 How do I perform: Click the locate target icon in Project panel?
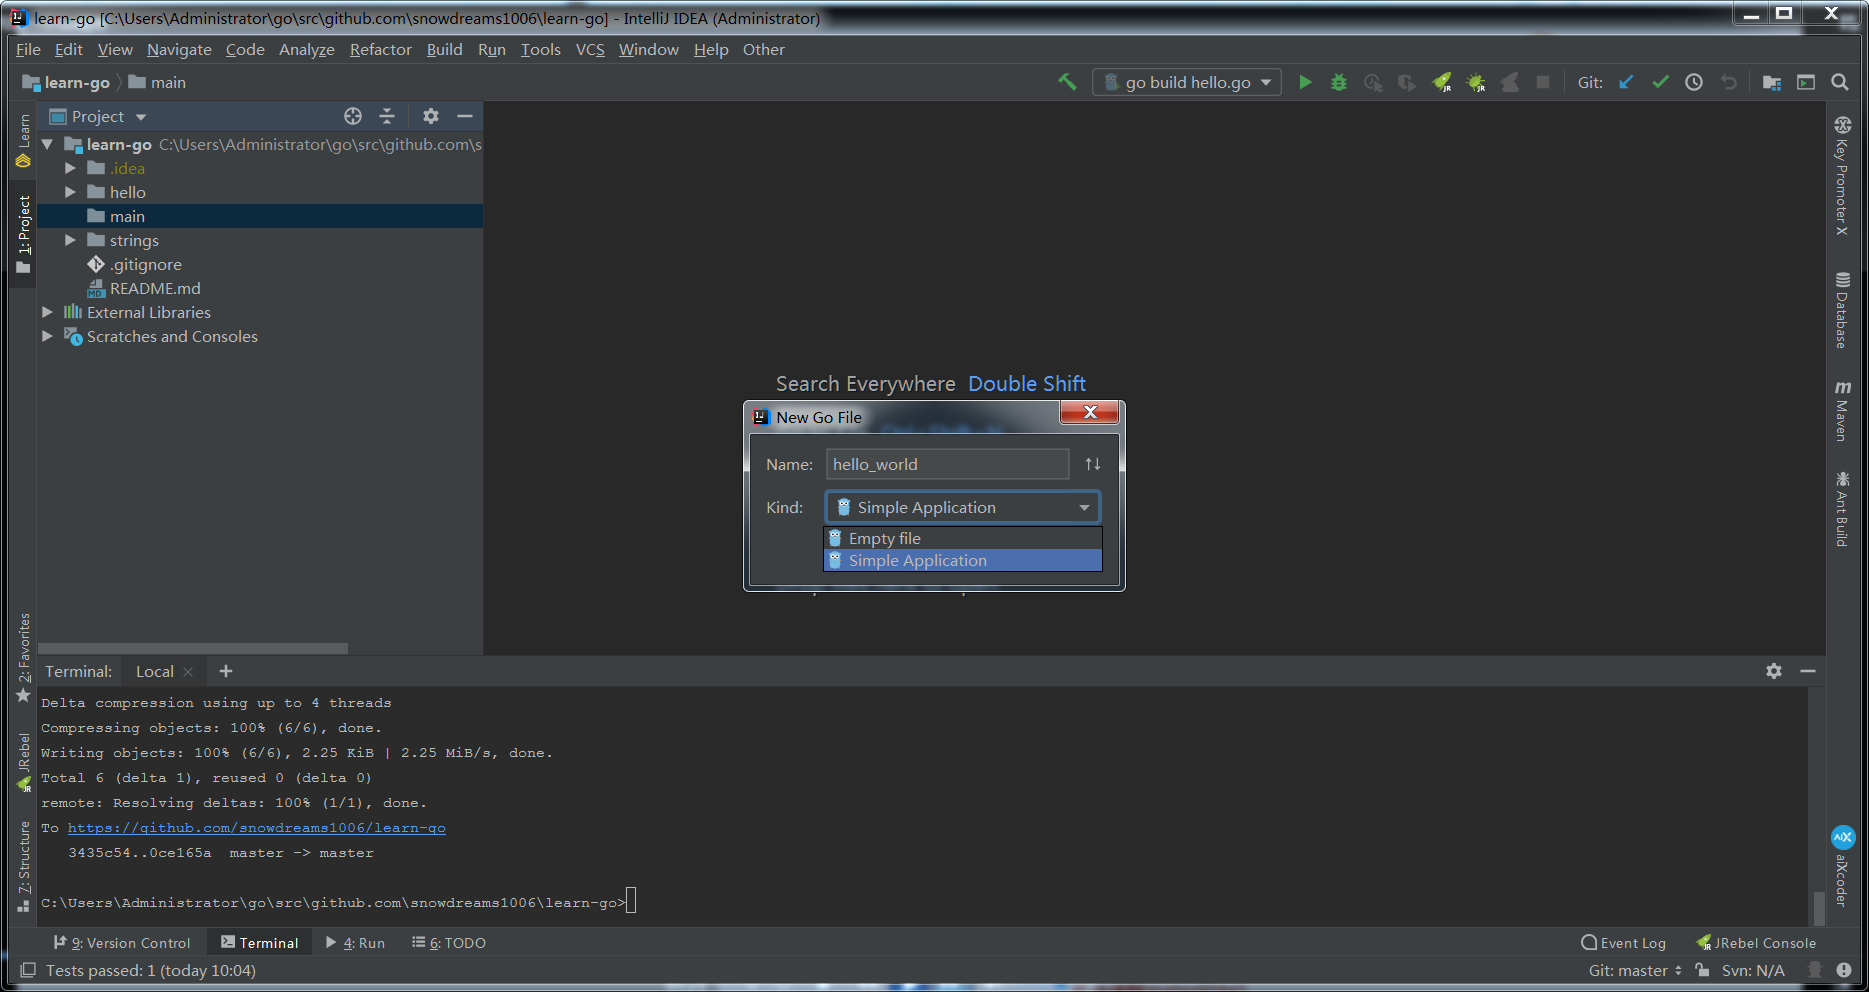coord(353,117)
